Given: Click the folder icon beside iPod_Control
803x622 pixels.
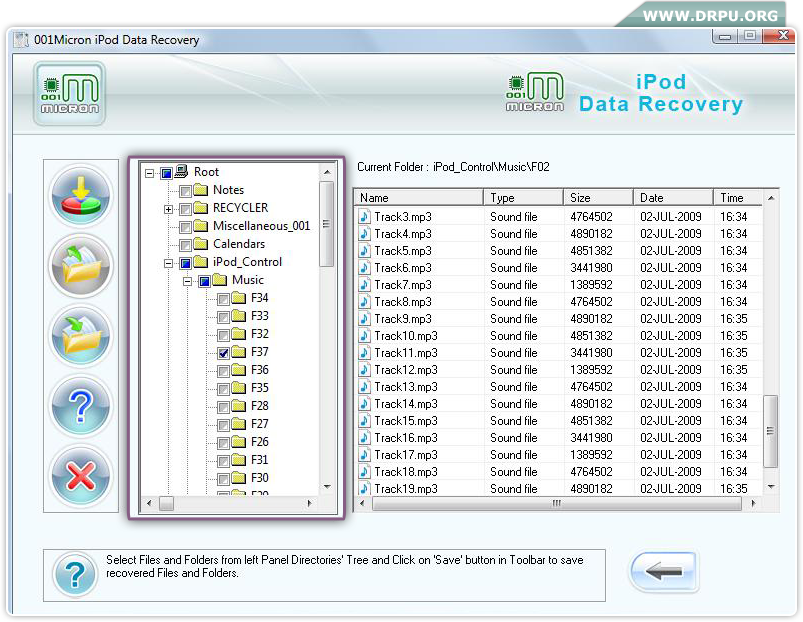Looking at the screenshot, I should tap(201, 262).
